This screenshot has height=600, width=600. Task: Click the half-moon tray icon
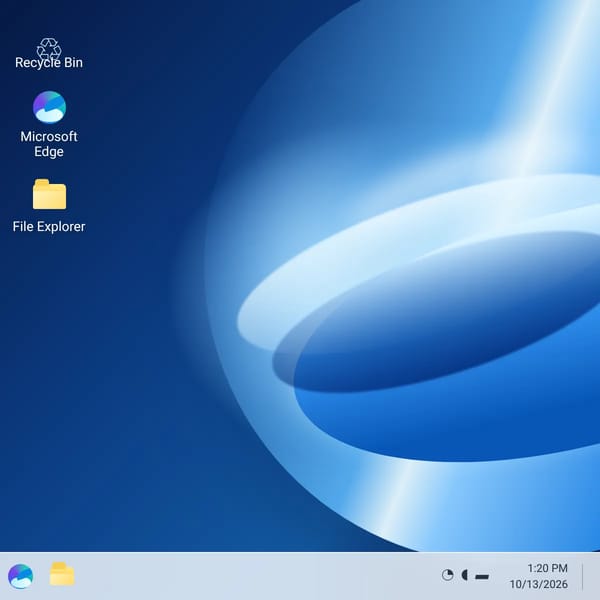(x=465, y=575)
